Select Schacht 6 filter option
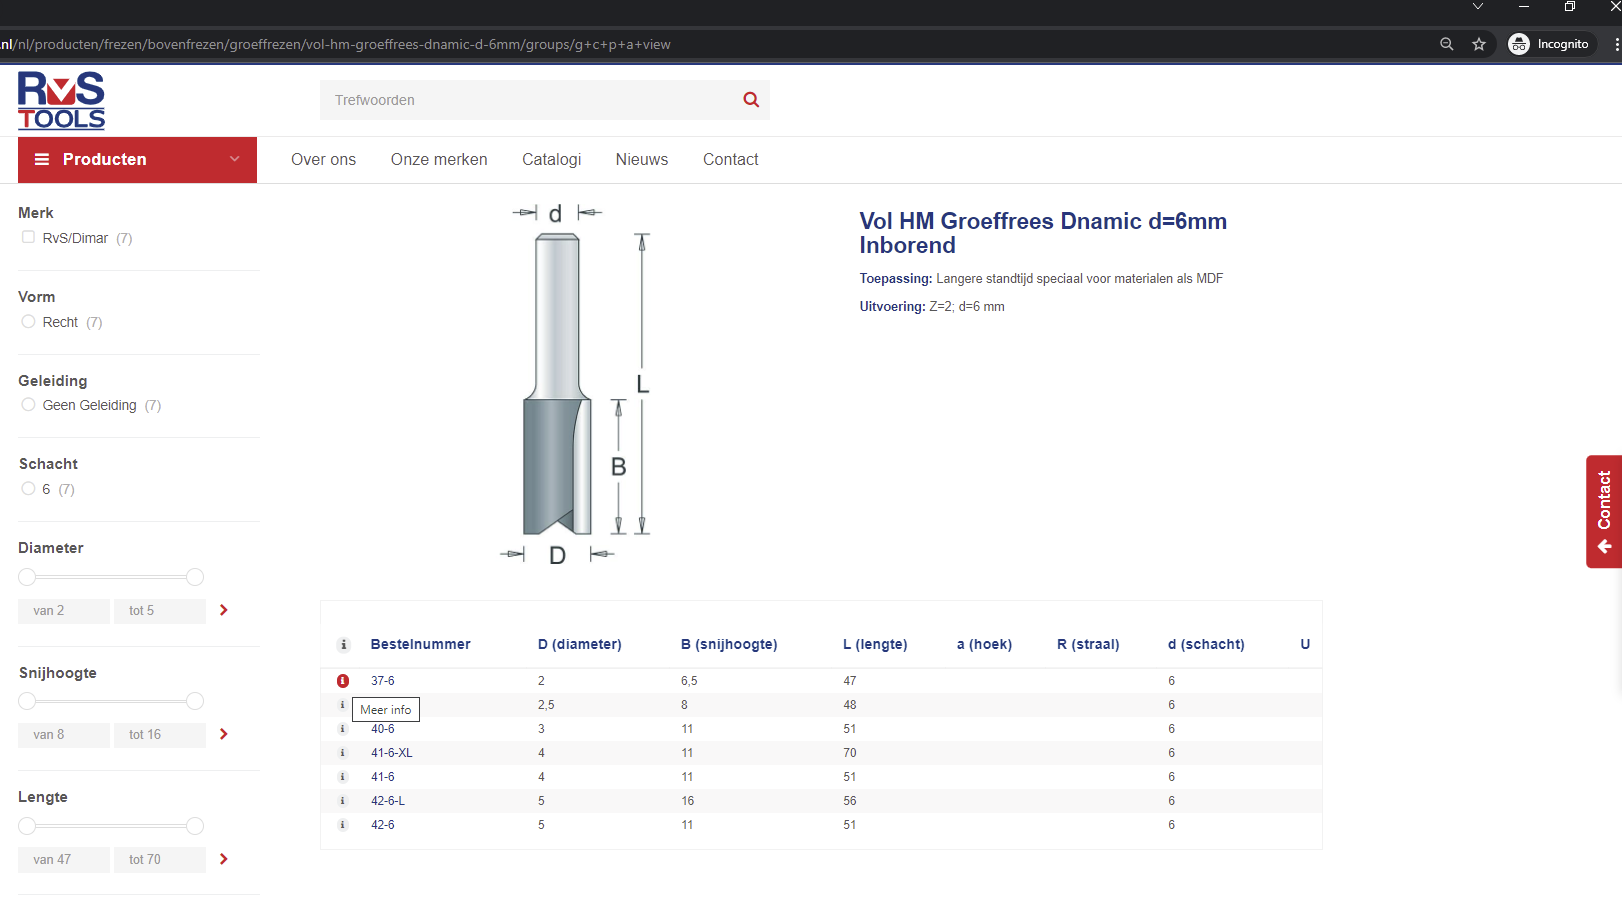Viewport: 1622px width, 904px height. click(x=28, y=488)
